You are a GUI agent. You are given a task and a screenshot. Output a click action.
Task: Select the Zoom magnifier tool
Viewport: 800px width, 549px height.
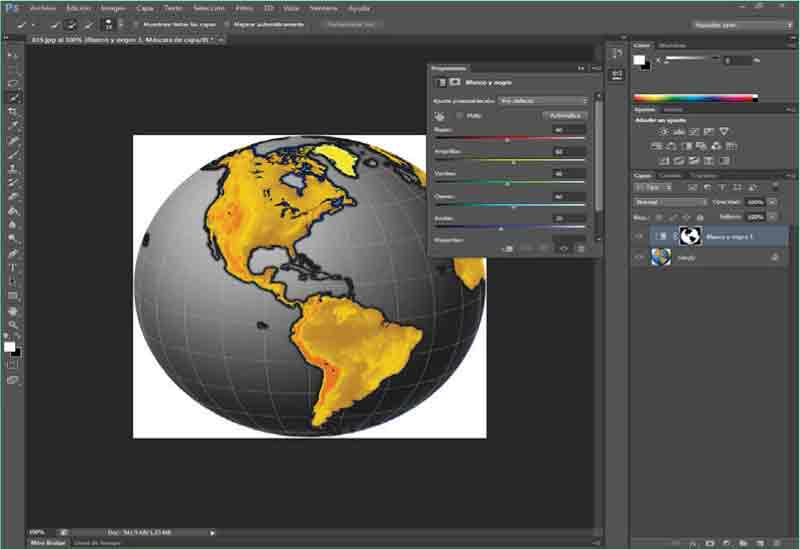[x=13, y=325]
